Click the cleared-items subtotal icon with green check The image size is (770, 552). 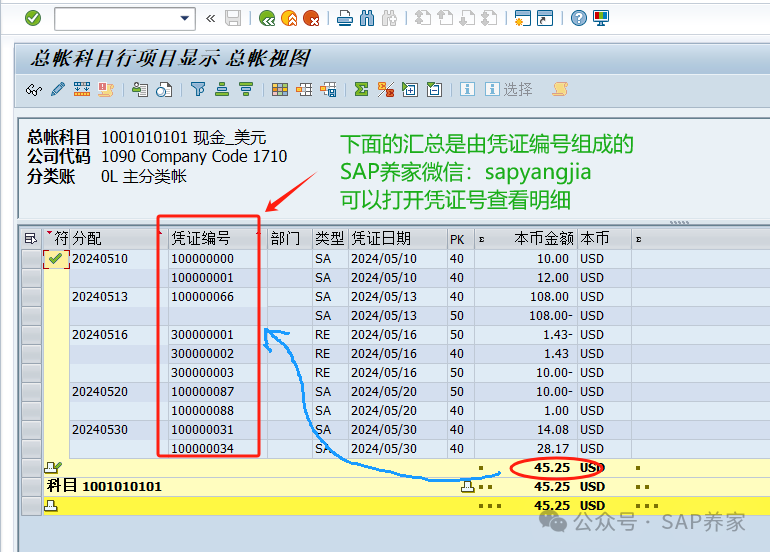53,468
